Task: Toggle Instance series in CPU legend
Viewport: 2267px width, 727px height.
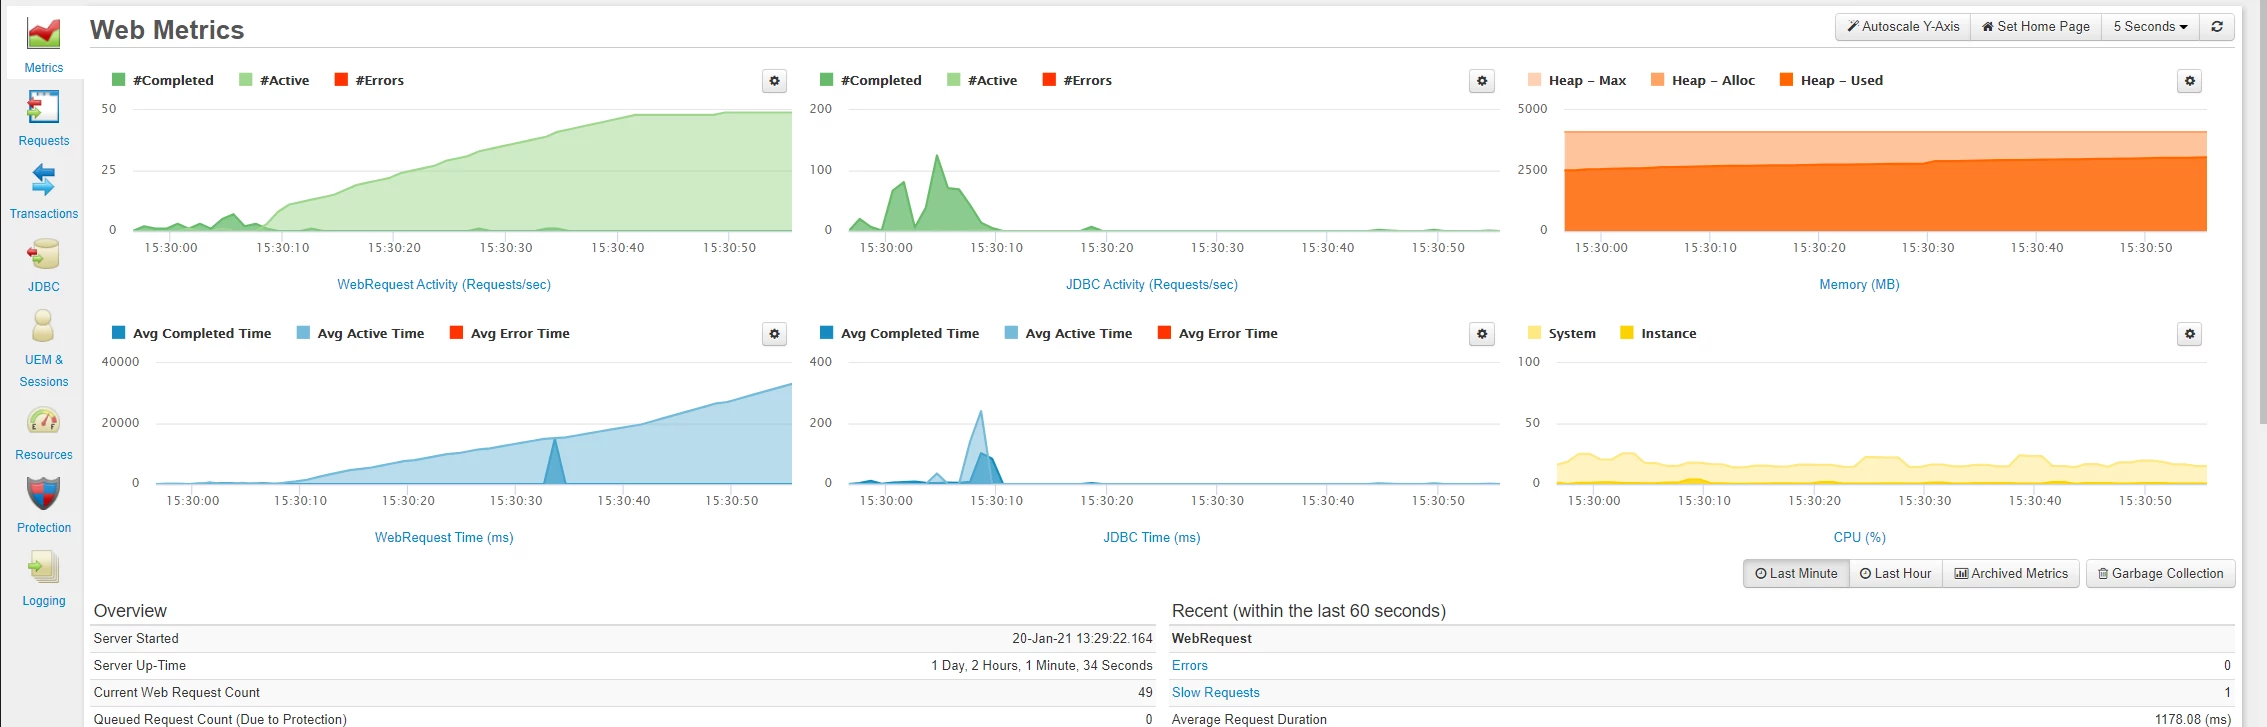Action: (1658, 333)
